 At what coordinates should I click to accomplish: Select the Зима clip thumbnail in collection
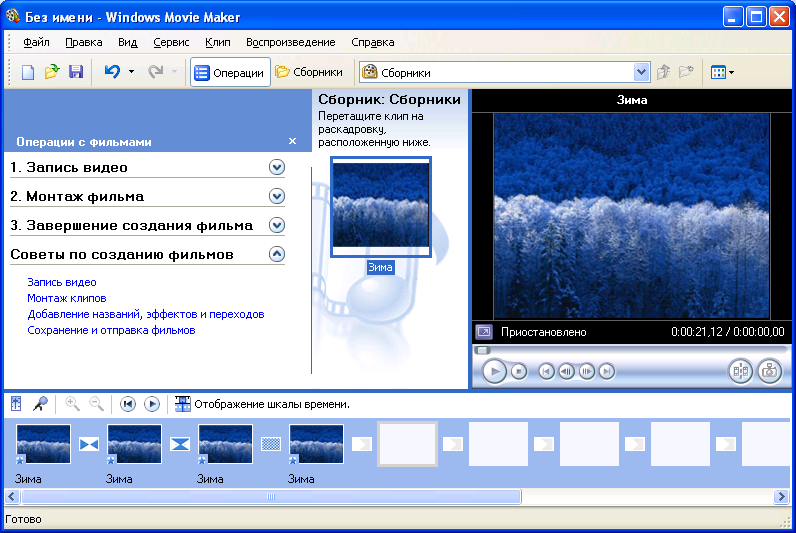click(x=381, y=207)
